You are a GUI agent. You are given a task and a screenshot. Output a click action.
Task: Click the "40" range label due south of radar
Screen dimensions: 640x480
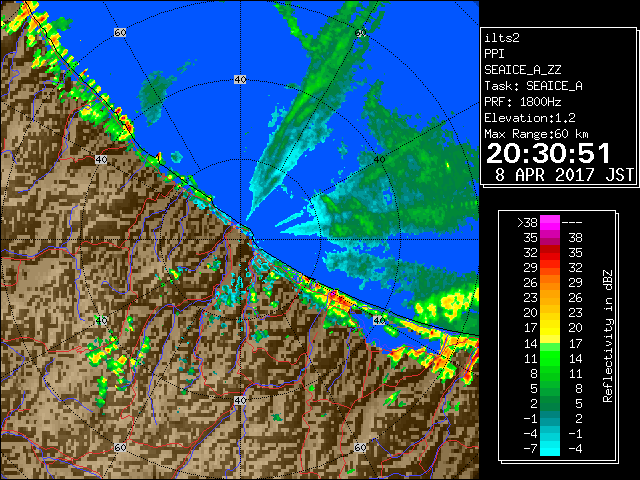click(240, 400)
